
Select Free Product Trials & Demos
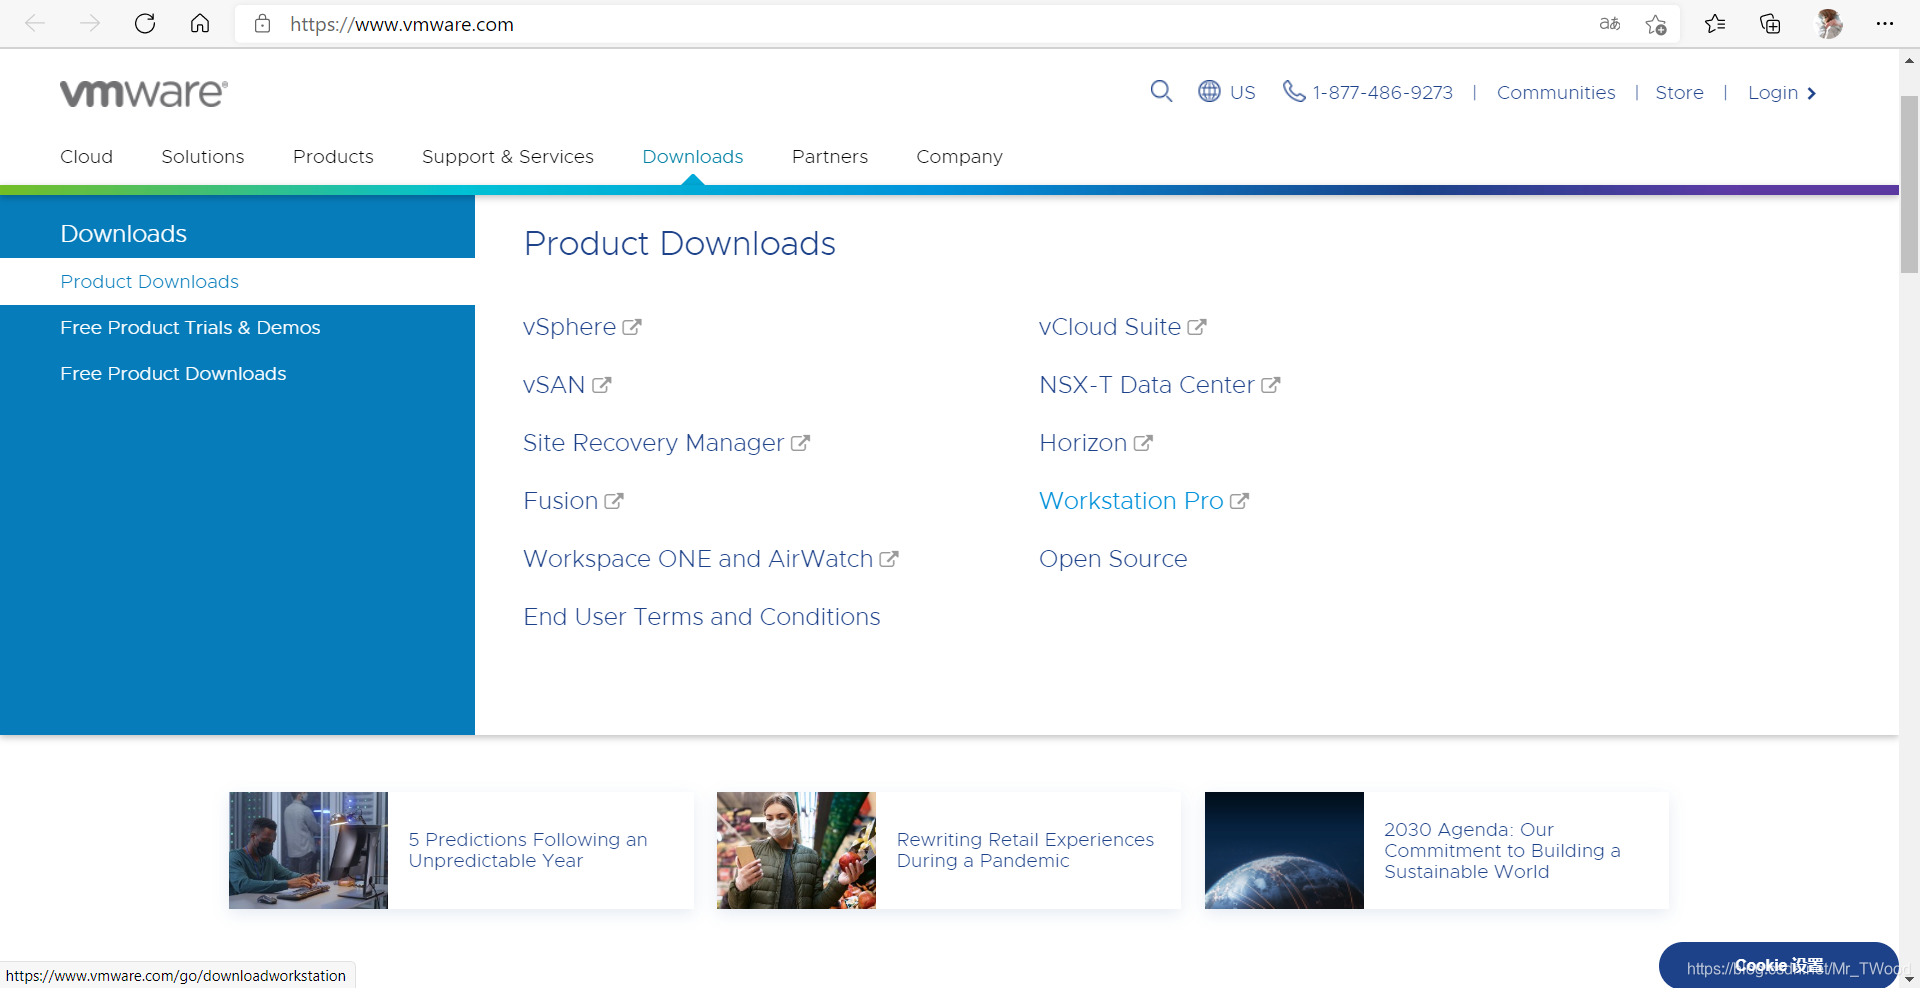190,328
